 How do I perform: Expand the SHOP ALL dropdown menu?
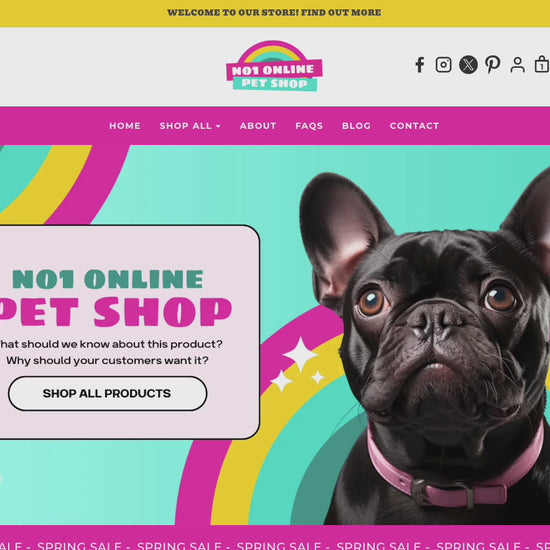coord(190,126)
